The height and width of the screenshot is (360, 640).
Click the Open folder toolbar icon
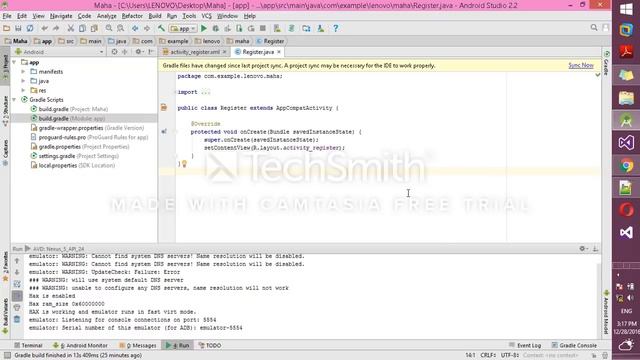pos(7,28)
